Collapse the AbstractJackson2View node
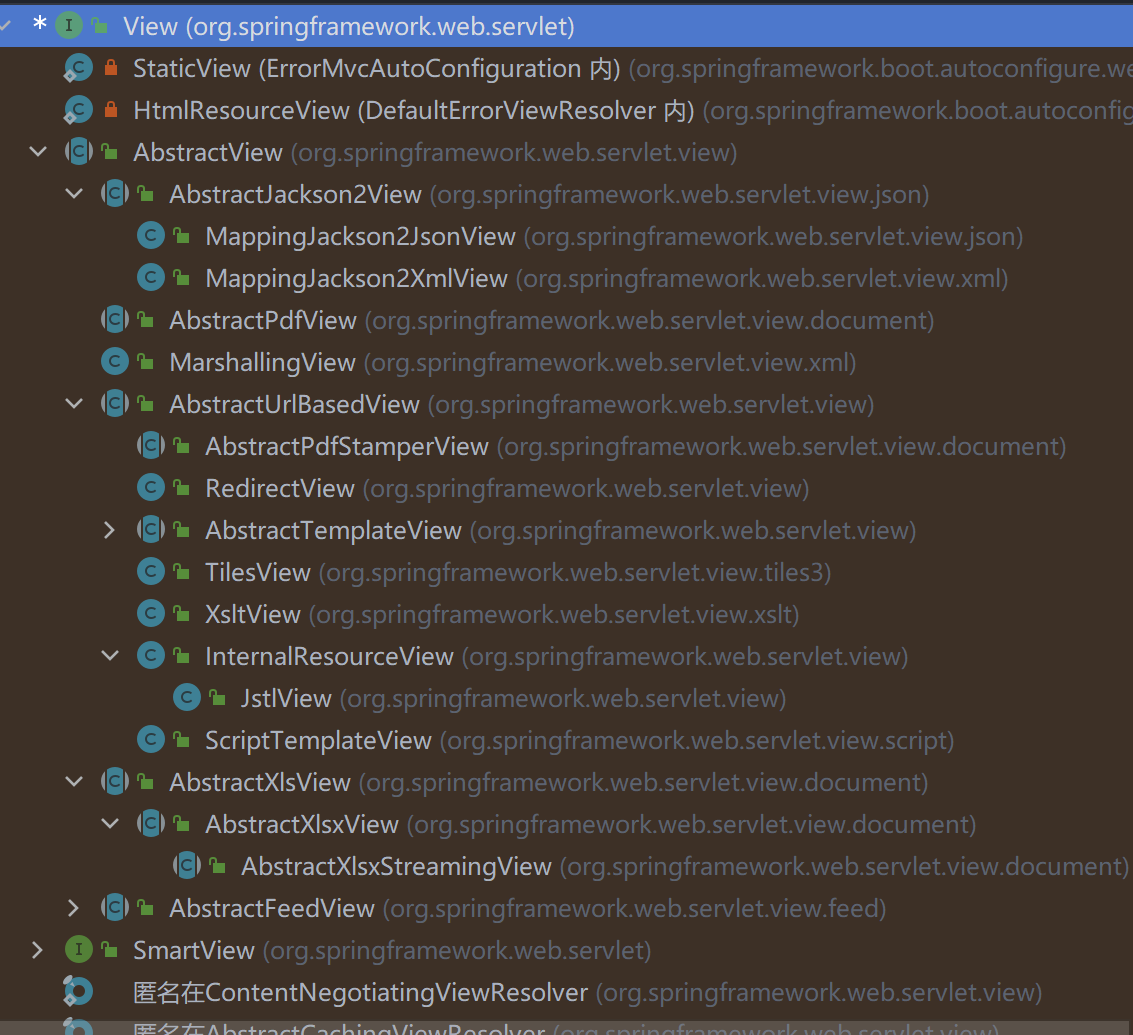Screen dimensions: 1133x1035 pyautogui.click(x=74, y=194)
